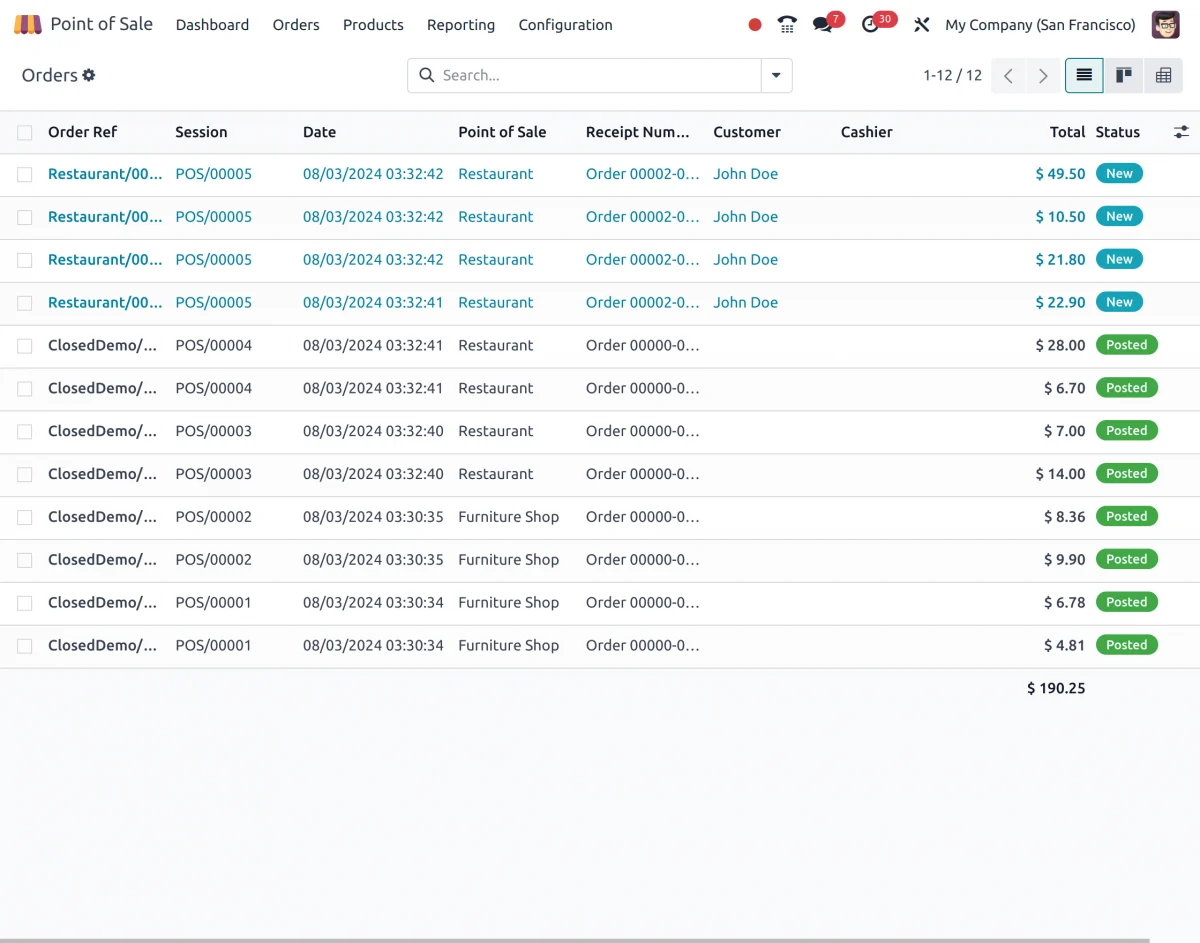
Task: Switch to the Dashboard menu
Action: (x=212, y=24)
